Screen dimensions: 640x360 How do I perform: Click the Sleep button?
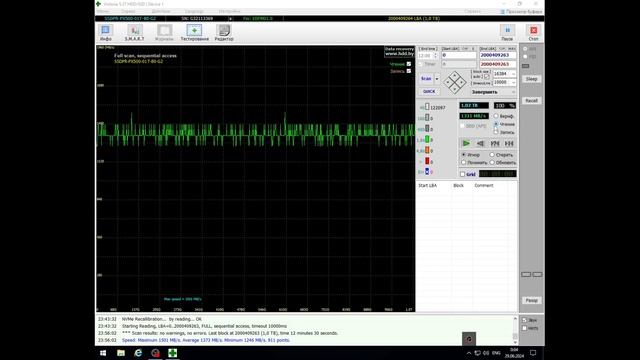[x=531, y=79]
